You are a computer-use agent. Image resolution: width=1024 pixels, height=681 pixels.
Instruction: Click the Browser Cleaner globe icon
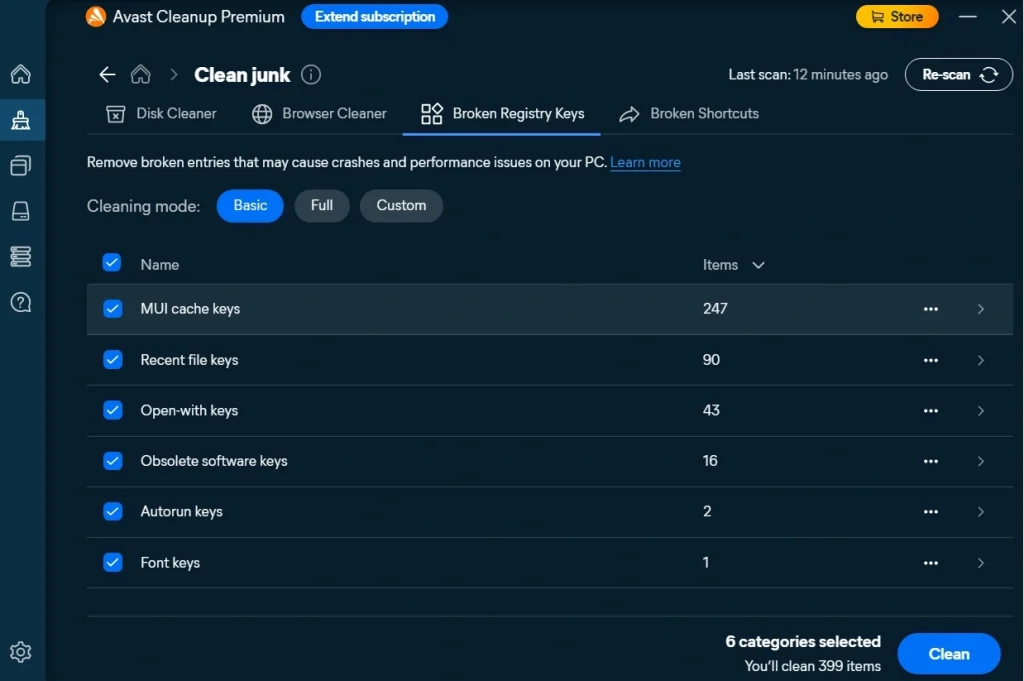coord(262,114)
